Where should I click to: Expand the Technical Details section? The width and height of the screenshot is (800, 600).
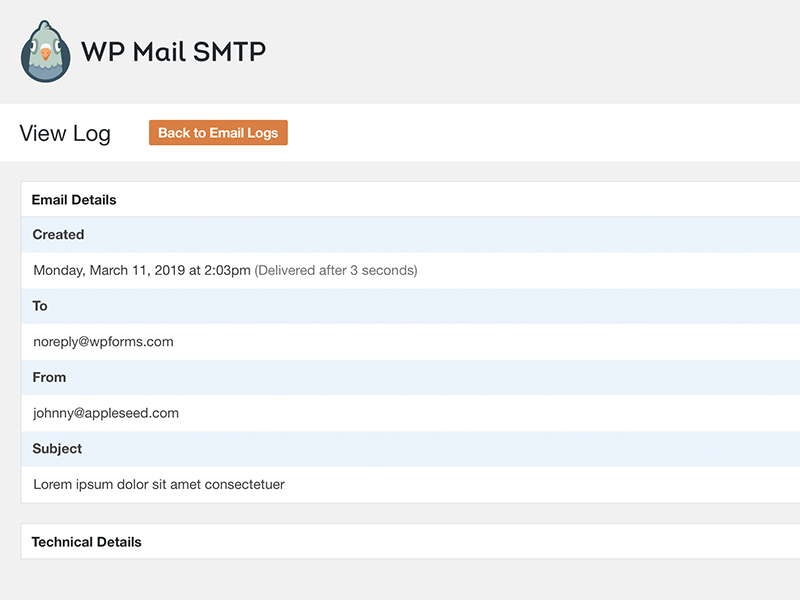tap(87, 542)
